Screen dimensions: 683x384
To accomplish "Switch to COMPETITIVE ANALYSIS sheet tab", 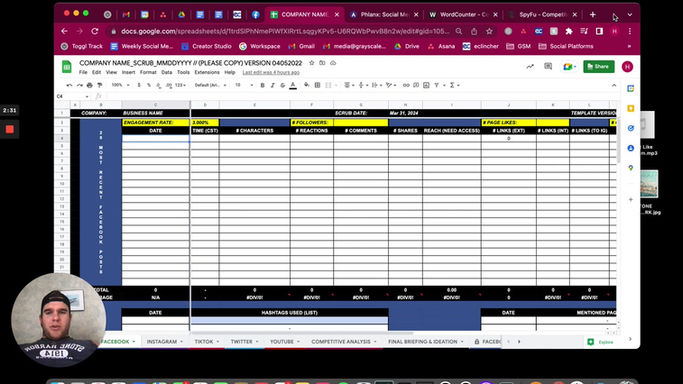I will click(x=344, y=342).
